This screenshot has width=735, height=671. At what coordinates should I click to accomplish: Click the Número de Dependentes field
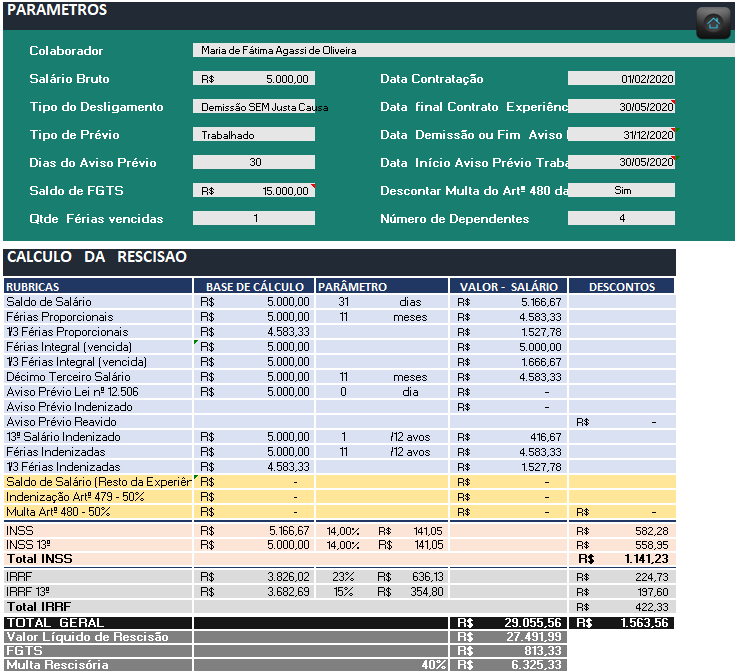[x=621, y=218]
